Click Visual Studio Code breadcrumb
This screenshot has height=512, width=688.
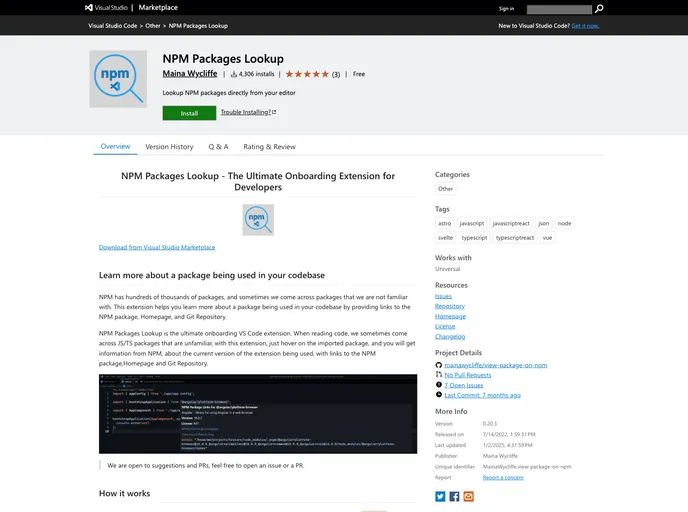tap(113, 26)
